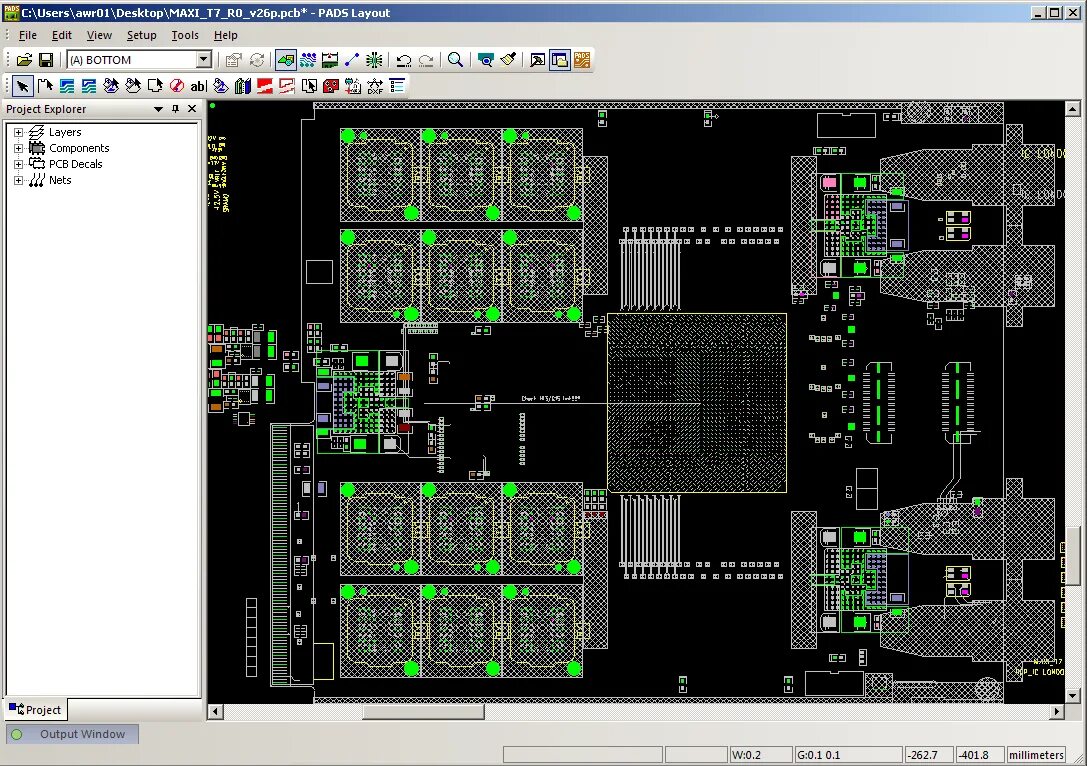Expand the PCB Decals tree node
This screenshot has width=1087, height=766.
(19, 164)
